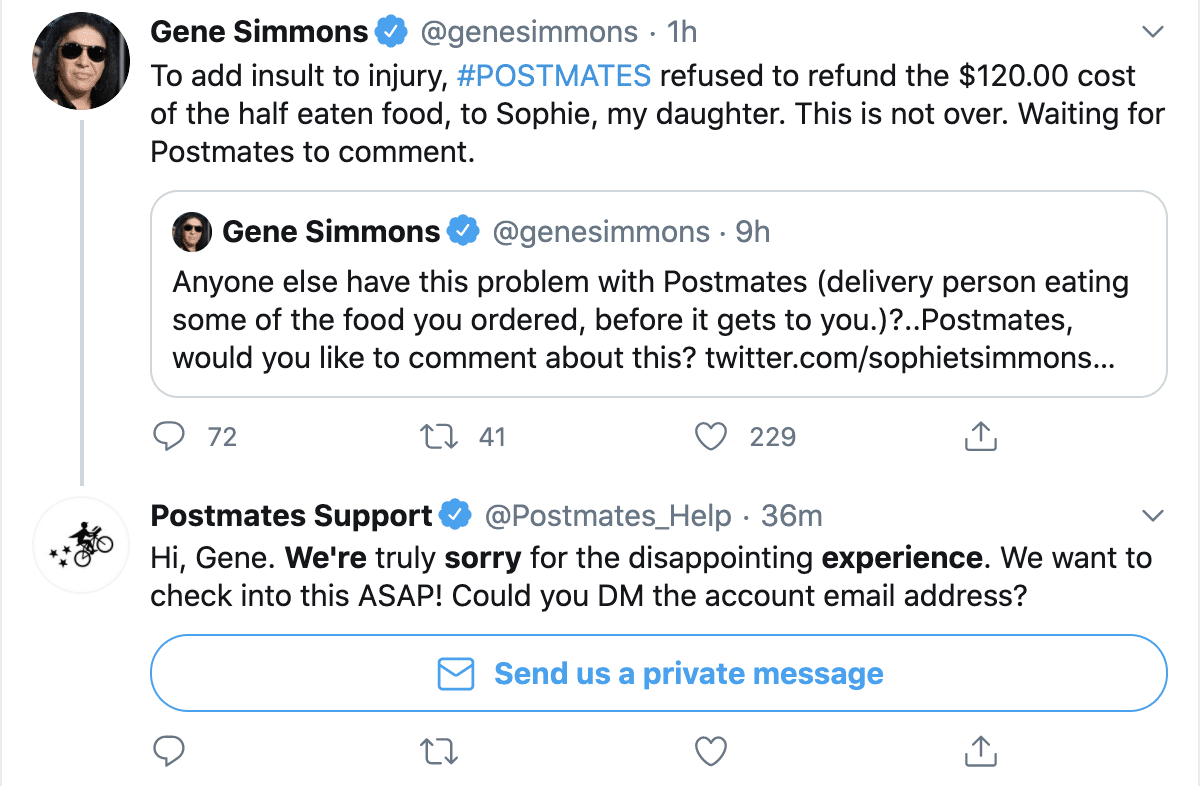Open Postmates Support tweet options chevron
The width and height of the screenshot is (1202, 786).
pos(1153,516)
